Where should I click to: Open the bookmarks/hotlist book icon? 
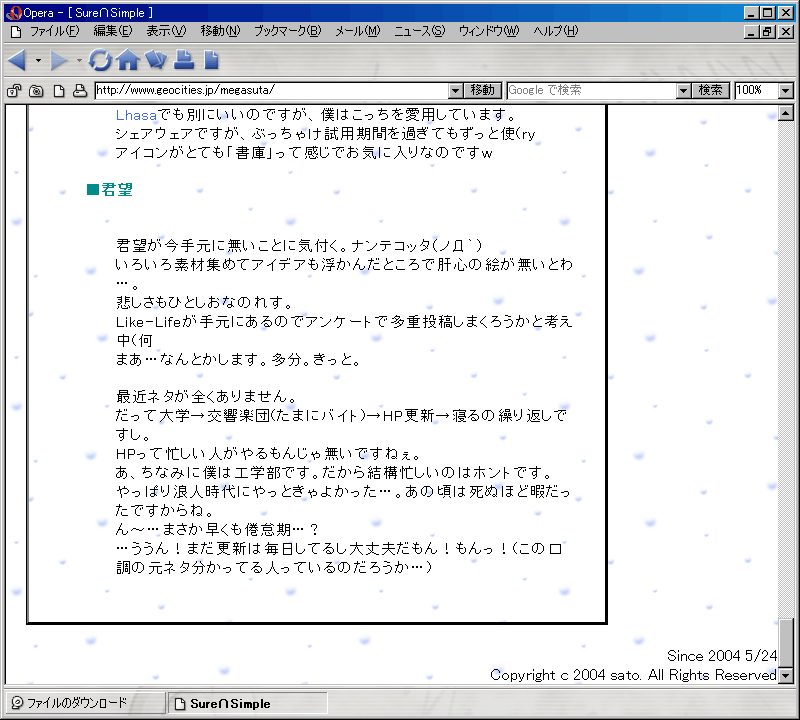coord(156,60)
